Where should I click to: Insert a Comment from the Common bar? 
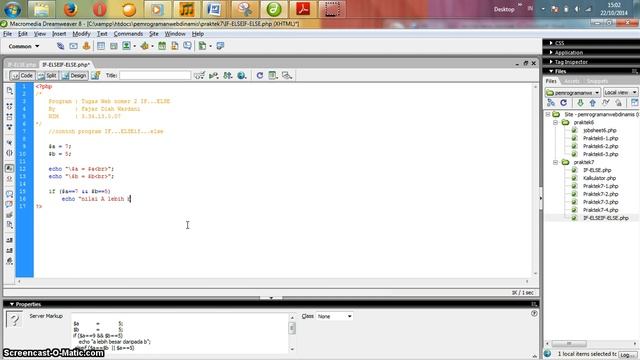pyautogui.click(x=187, y=46)
